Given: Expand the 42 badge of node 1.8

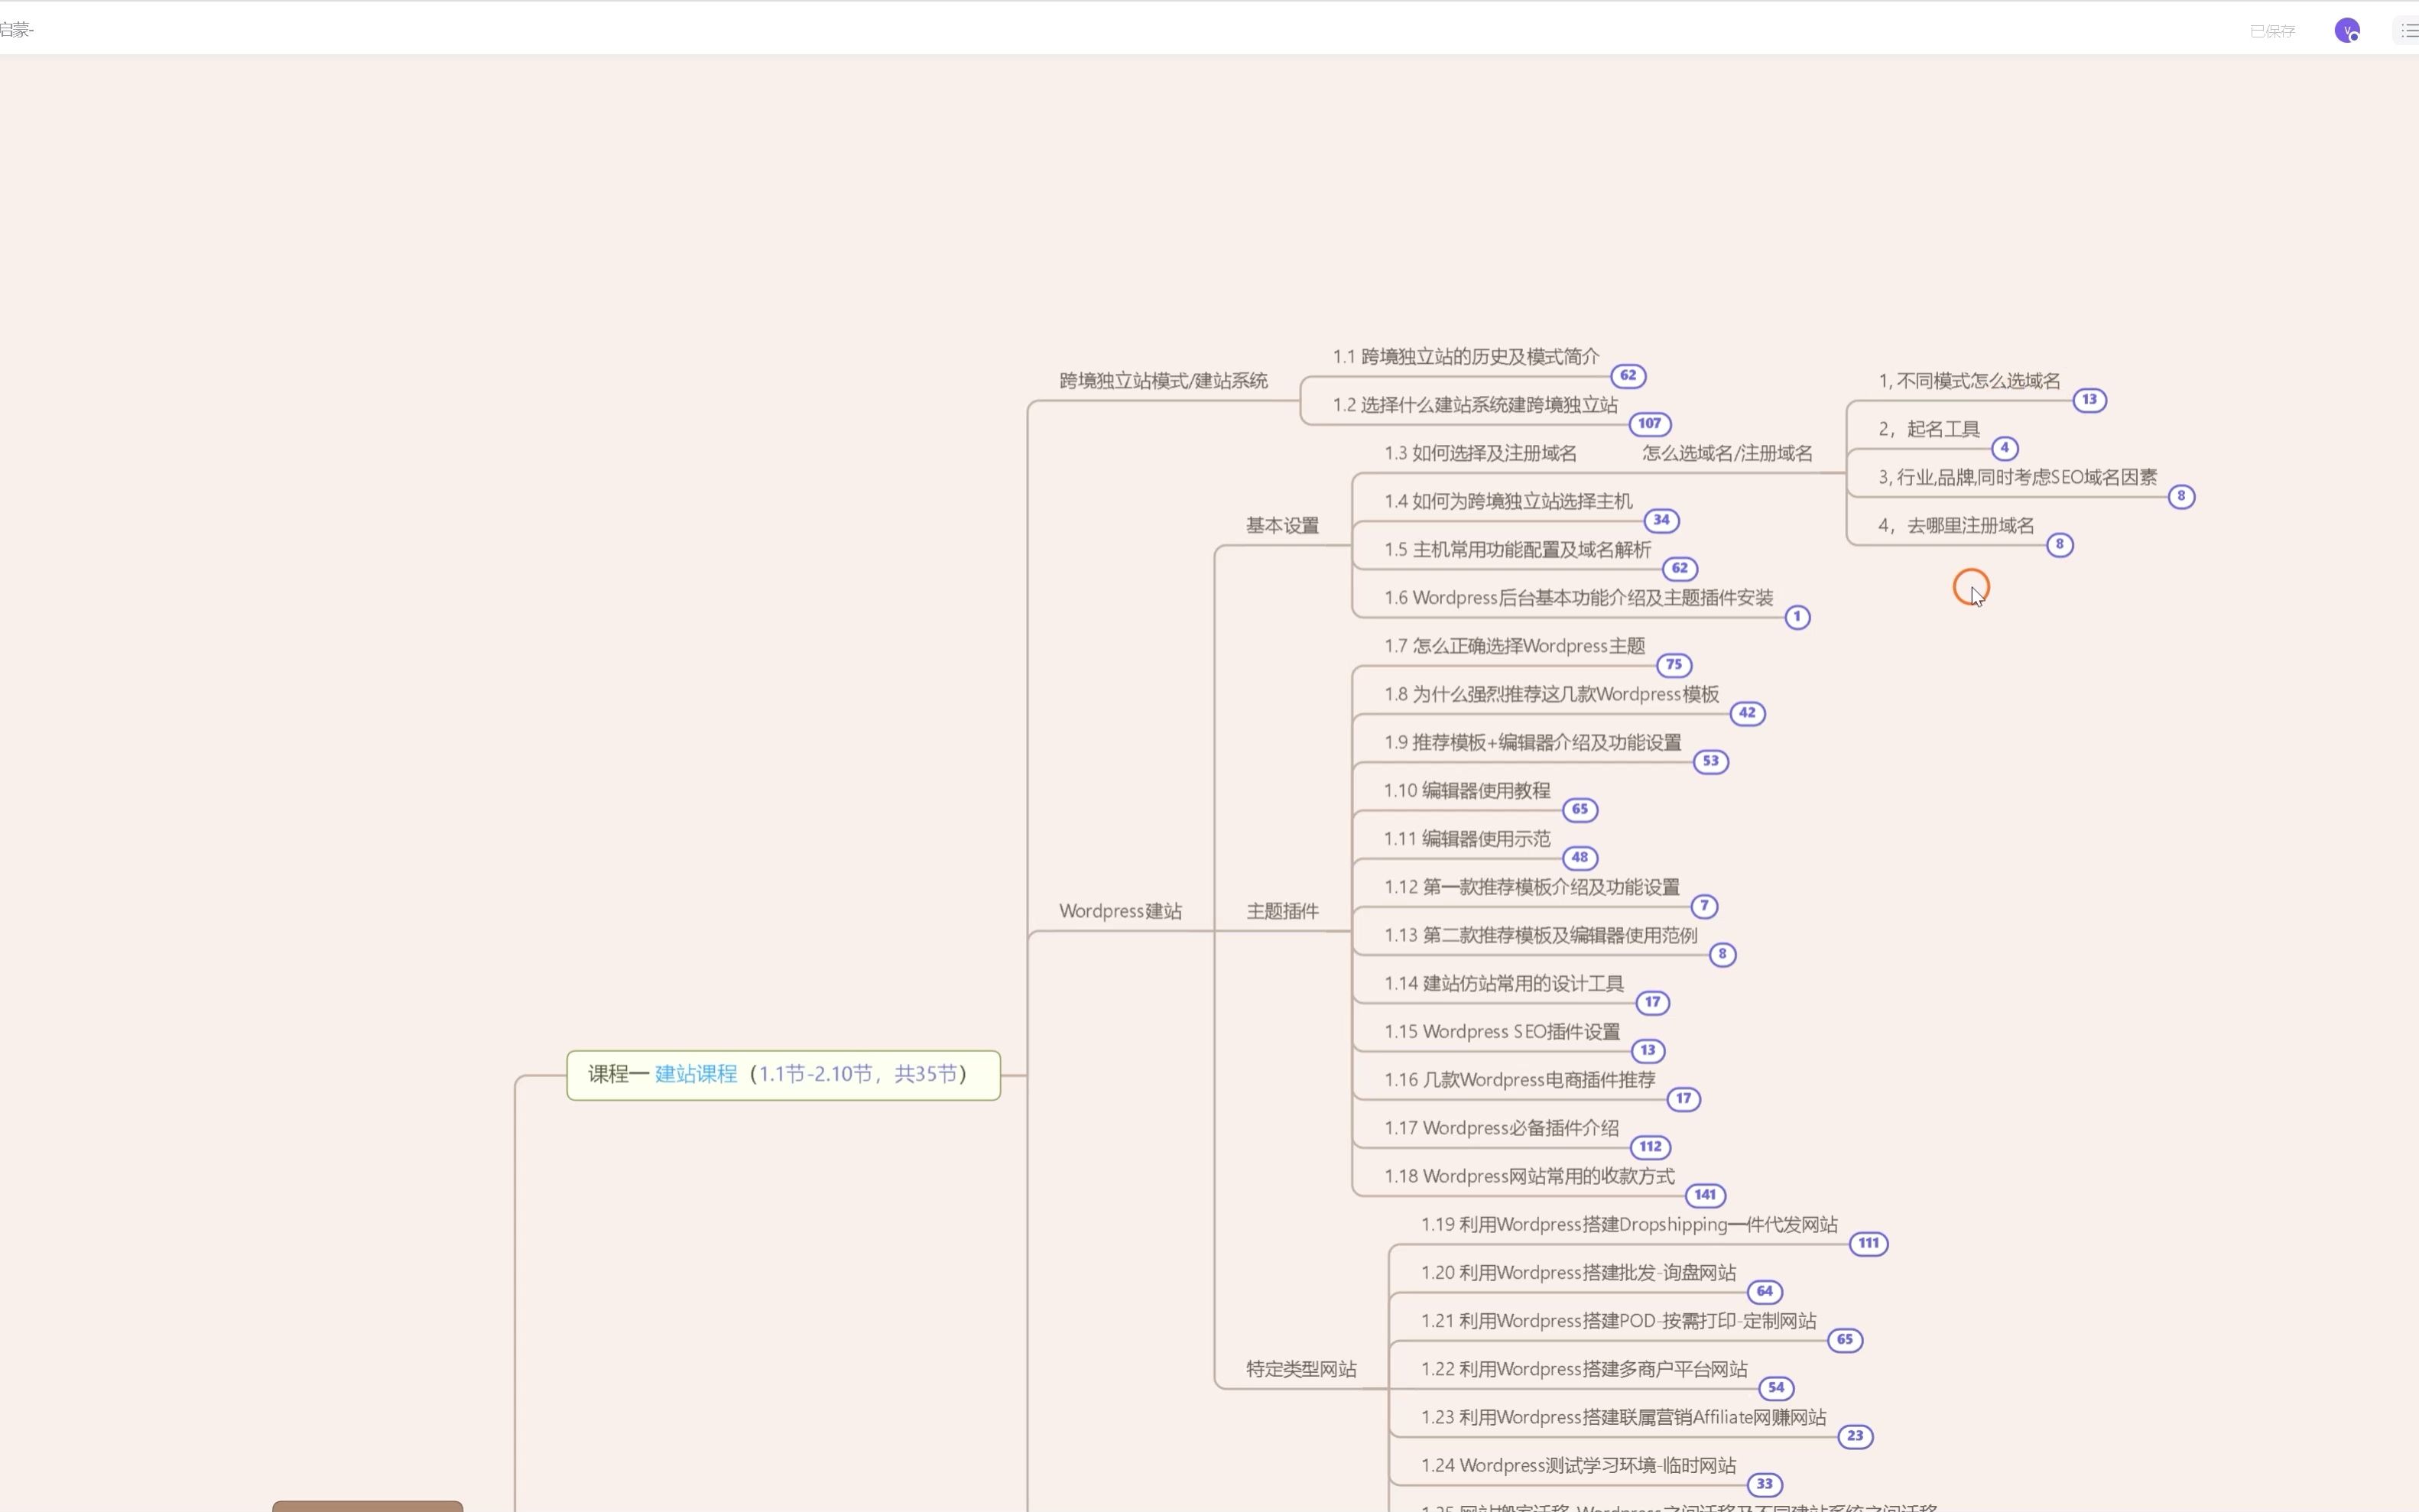Looking at the screenshot, I should coord(1747,713).
